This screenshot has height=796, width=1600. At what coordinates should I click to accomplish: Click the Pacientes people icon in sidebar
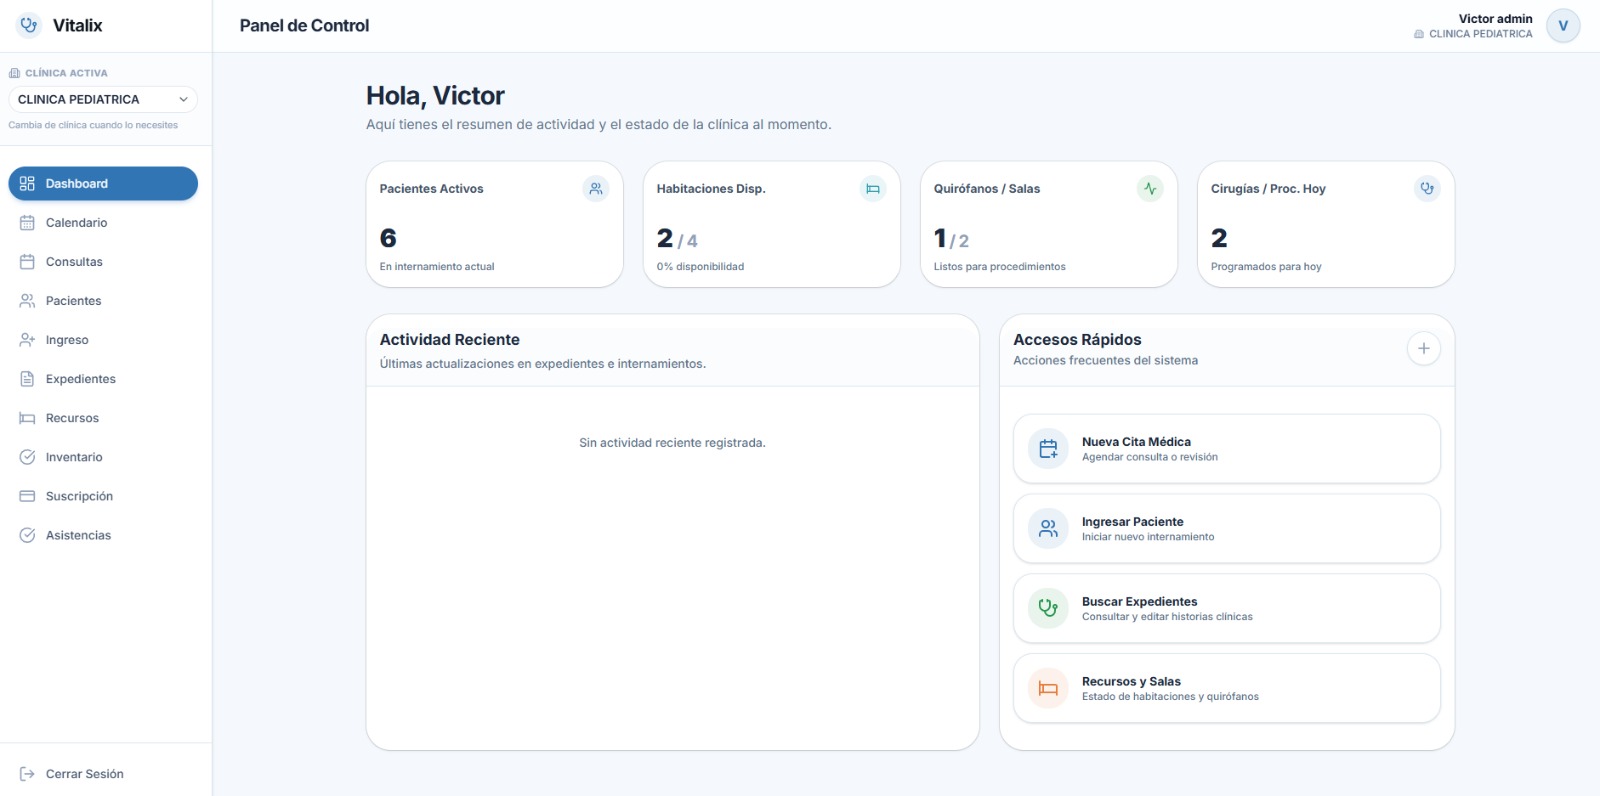[27, 300]
